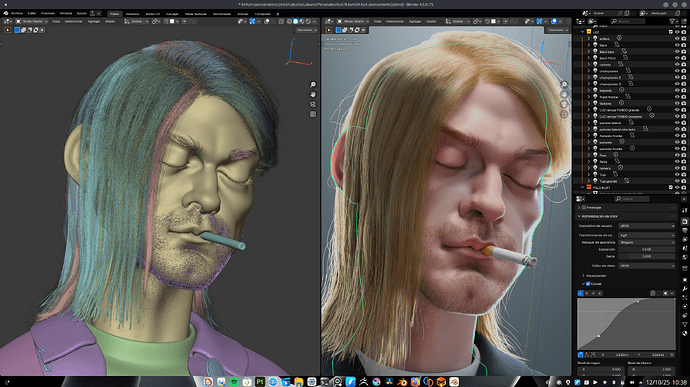Click the outliner search field

click(x=628, y=21)
